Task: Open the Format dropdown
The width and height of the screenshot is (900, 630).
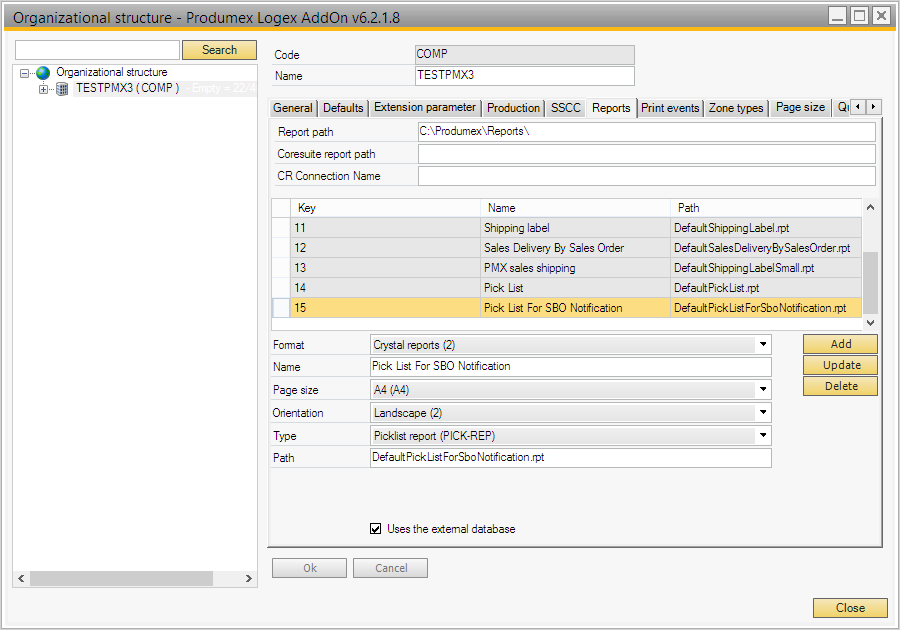Action: [763, 345]
